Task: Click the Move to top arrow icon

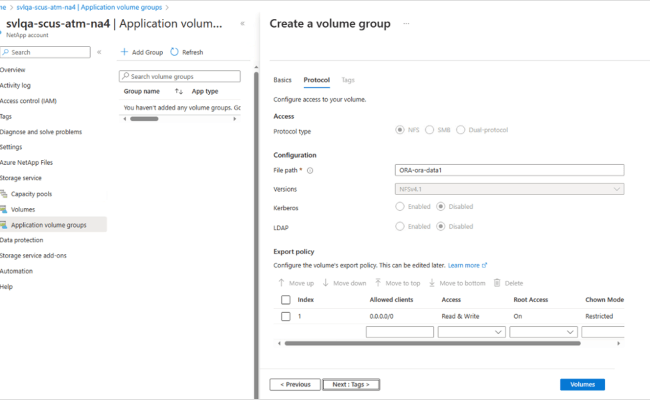Action: tap(378, 283)
